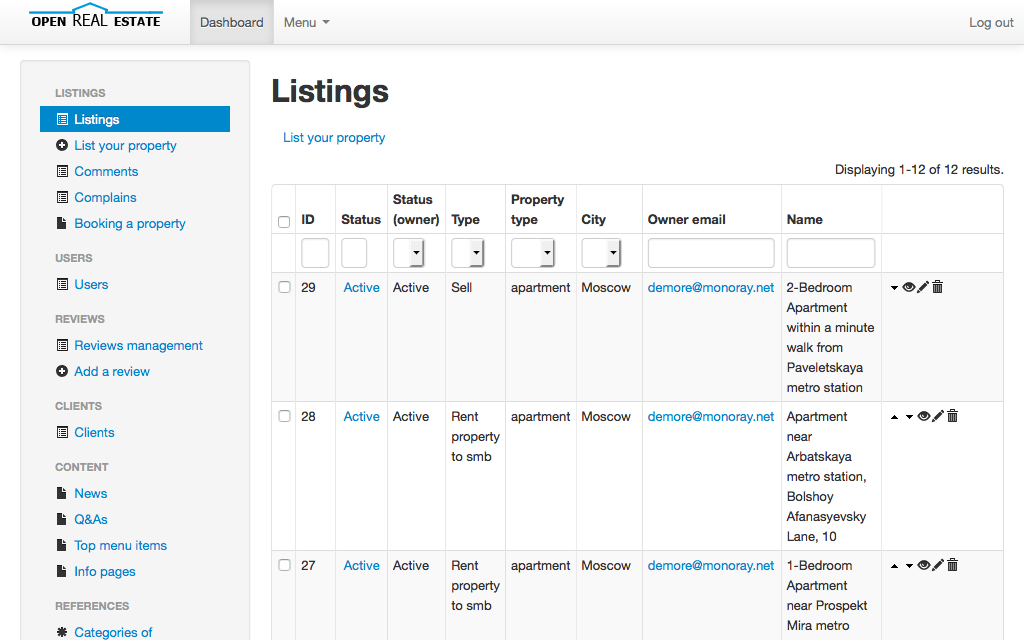
Task: Edit listing 29 using the pencil icon
Action: click(923, 287)
